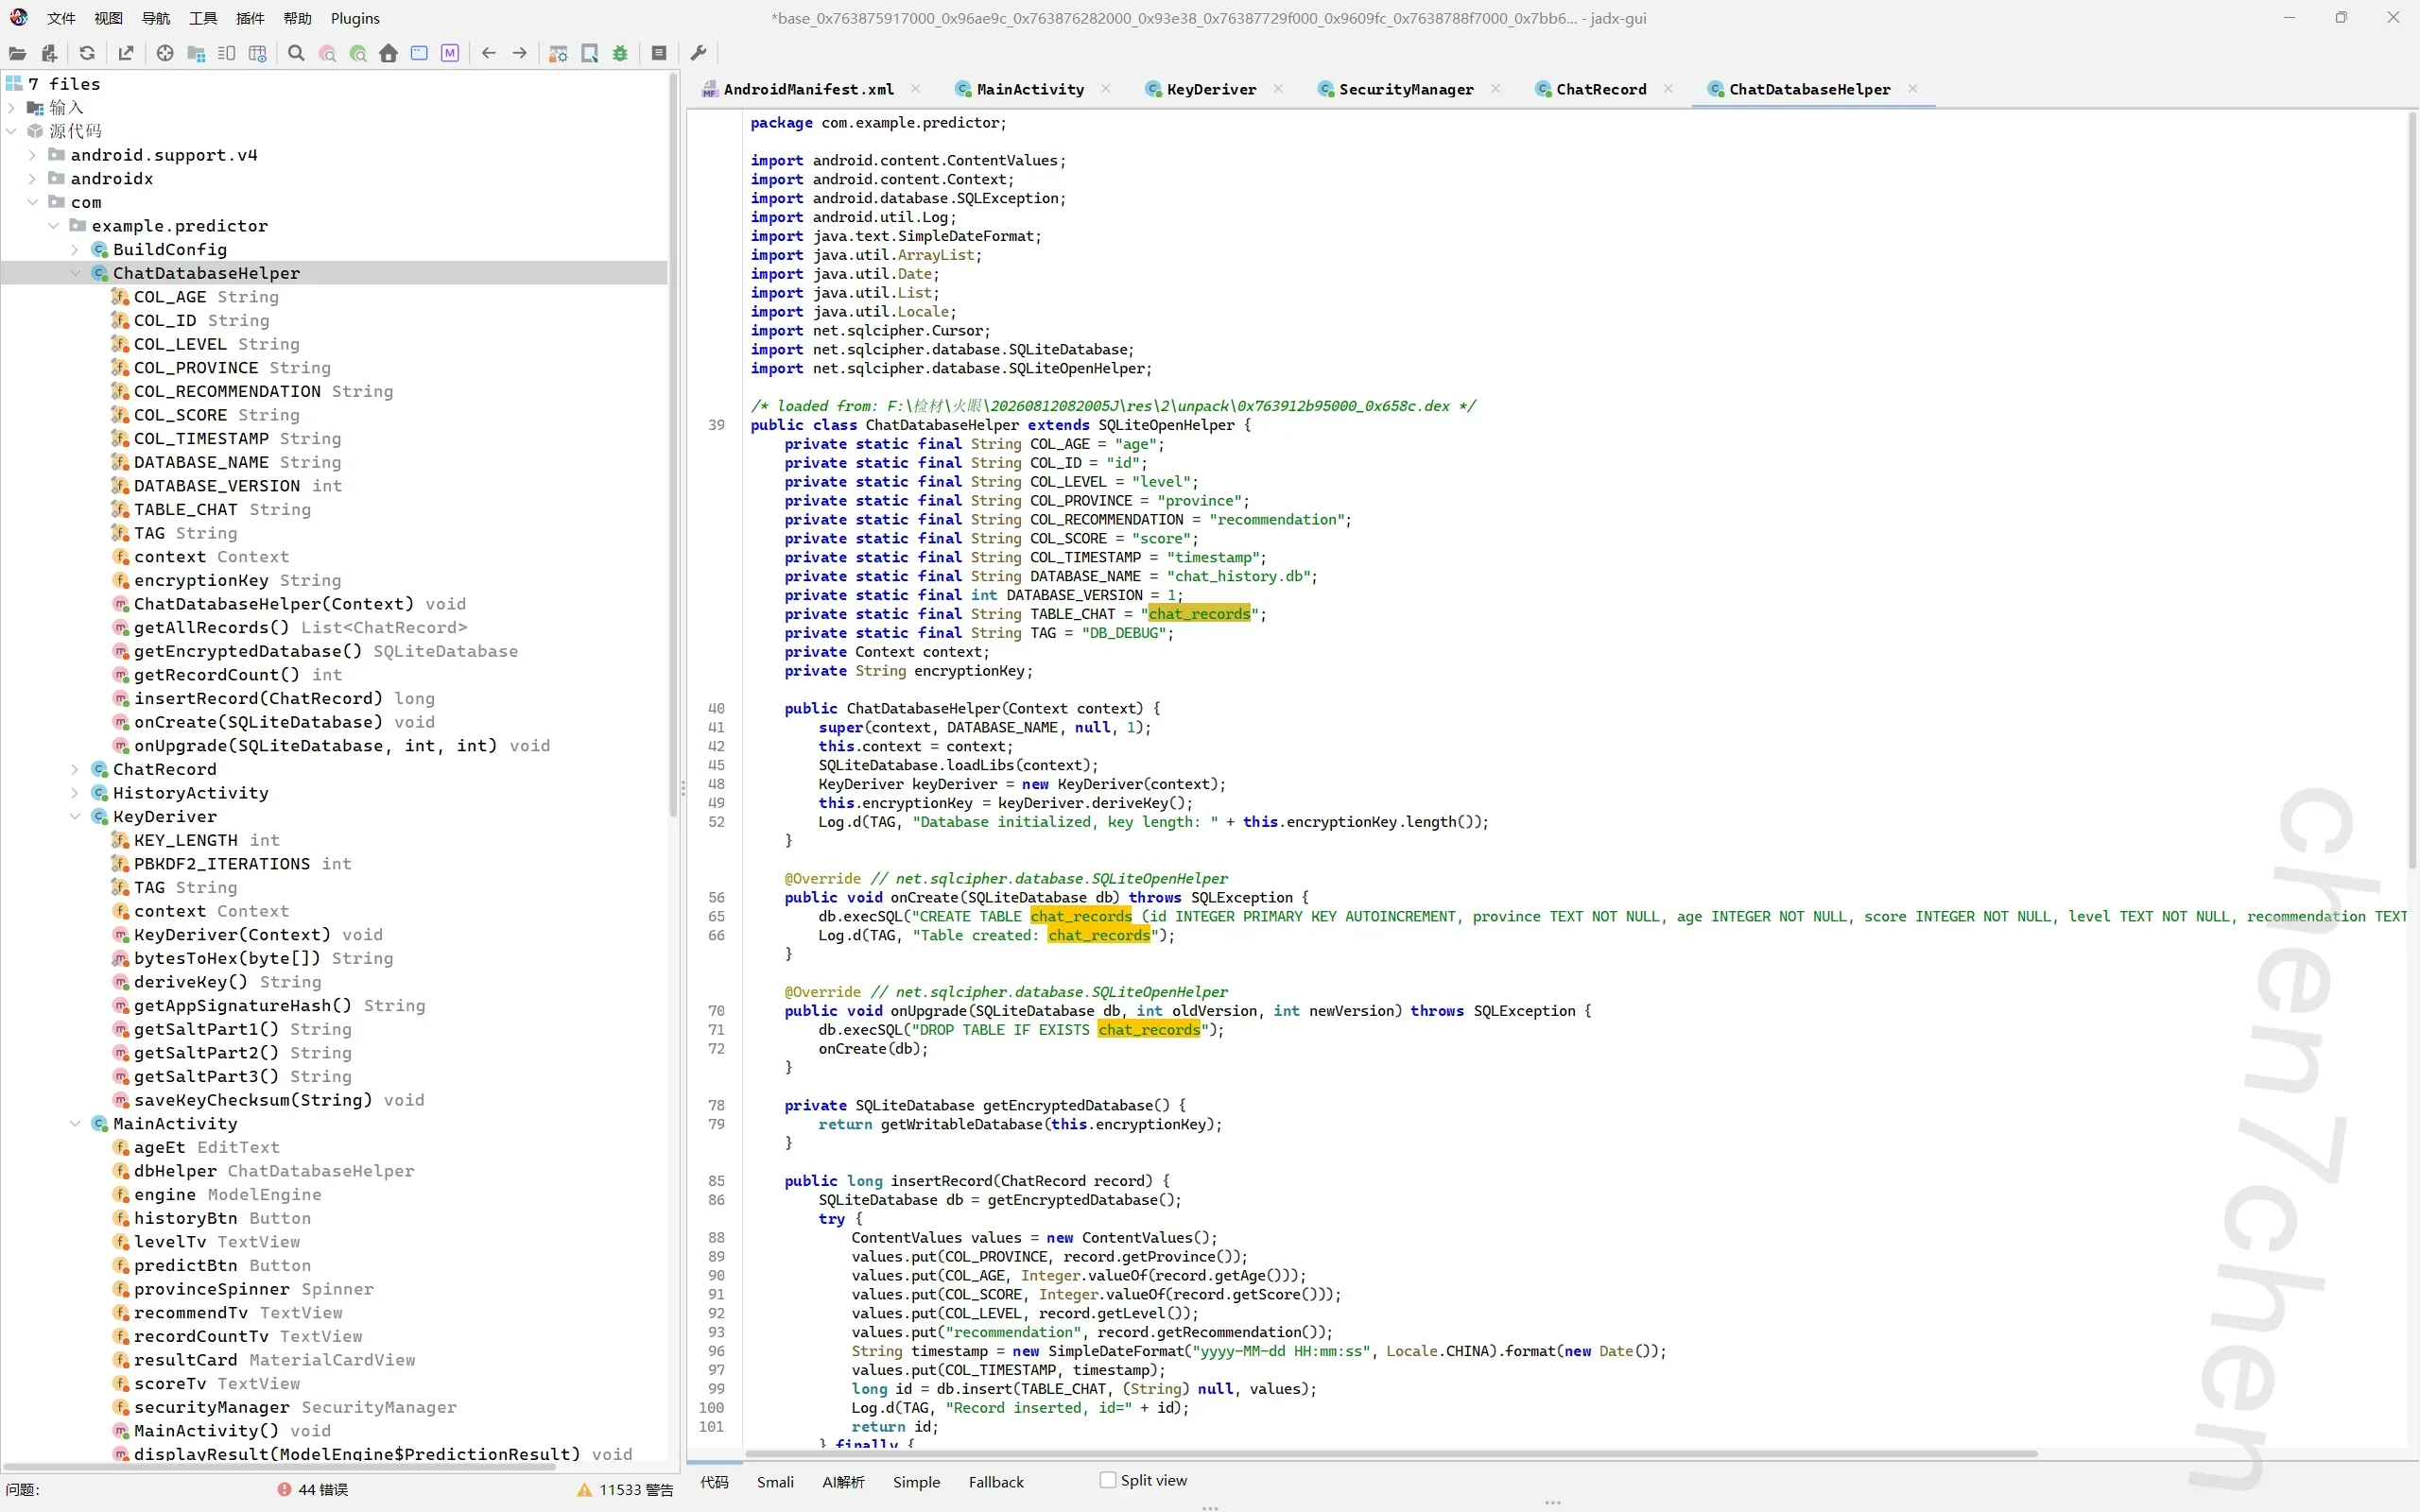2420x1512 pixels.
Task: Collapse the example.predictor package
Action: pos(53,226)
